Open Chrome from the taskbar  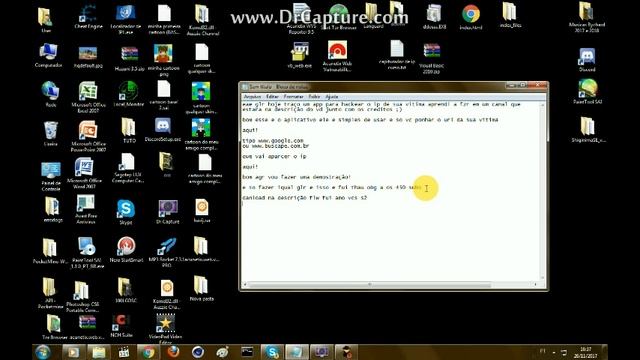pyautogui.click(x=148, y=352)
